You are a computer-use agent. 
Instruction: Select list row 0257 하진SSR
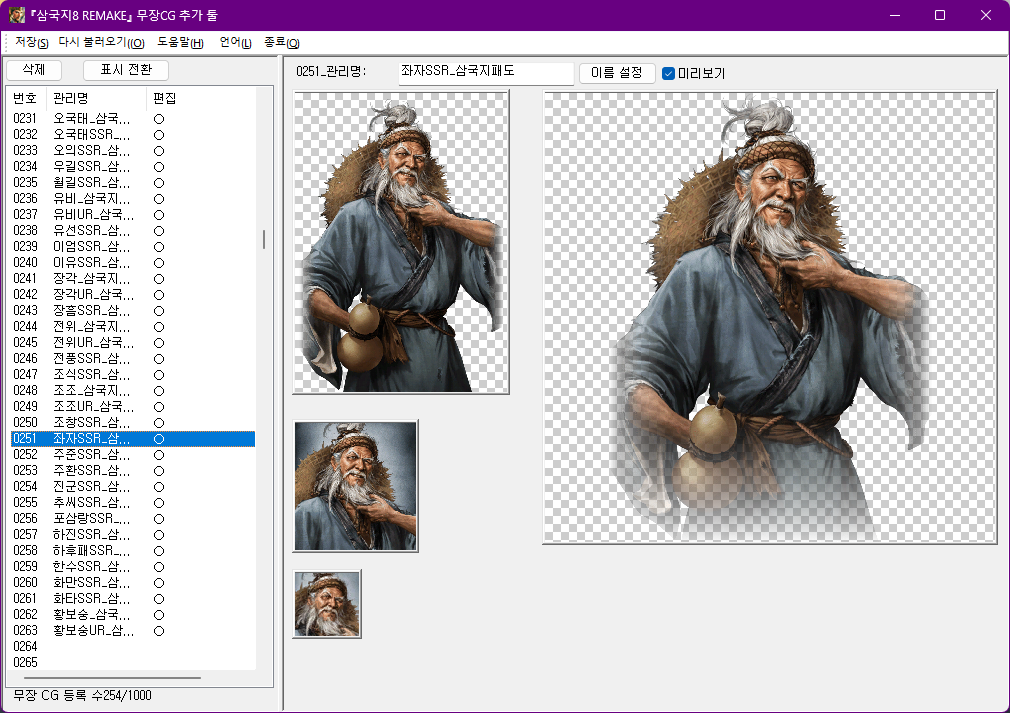[133, 535]
